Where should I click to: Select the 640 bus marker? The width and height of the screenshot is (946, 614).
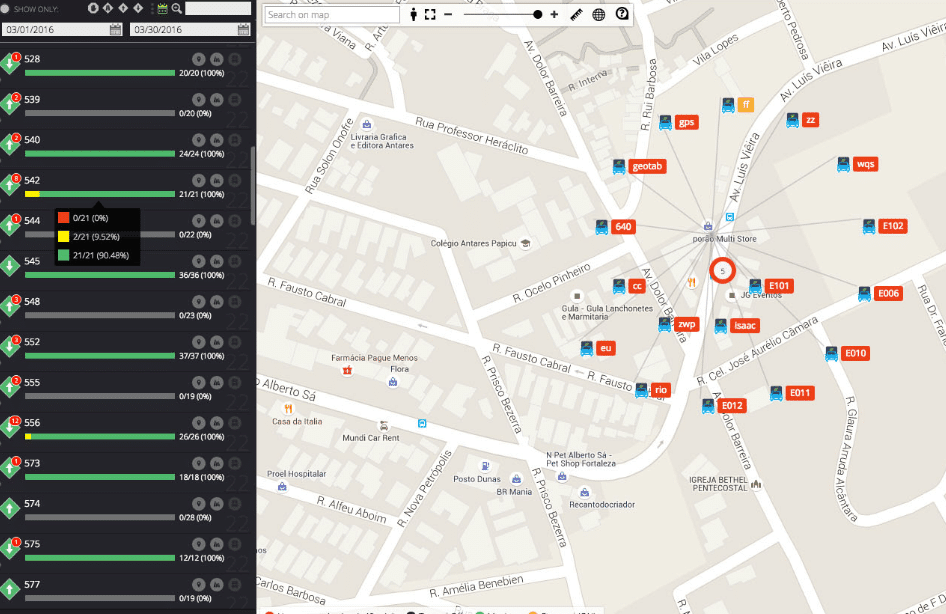tap(615, 227)
